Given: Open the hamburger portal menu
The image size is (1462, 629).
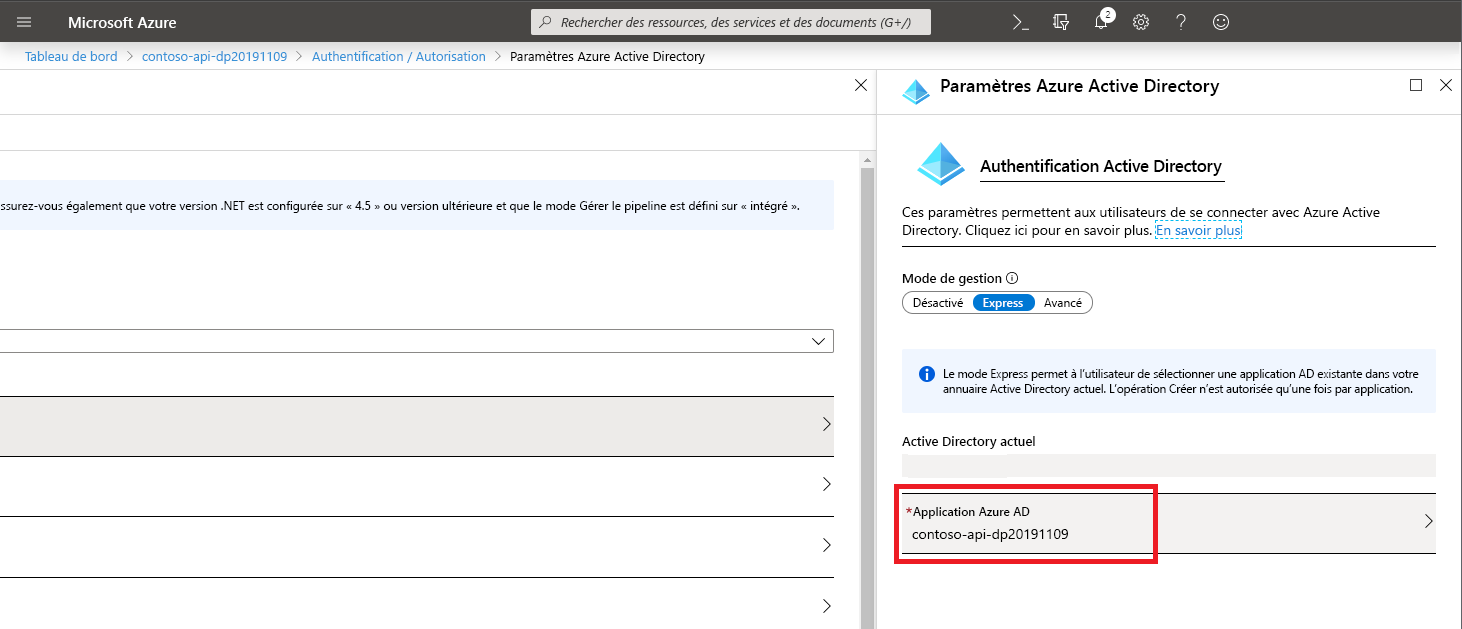Looking at the screenshot, I should (23, 21).
